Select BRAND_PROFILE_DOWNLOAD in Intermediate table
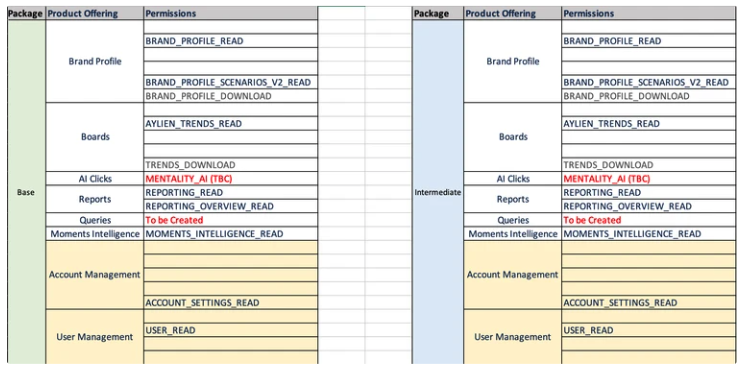 (649, 96)
